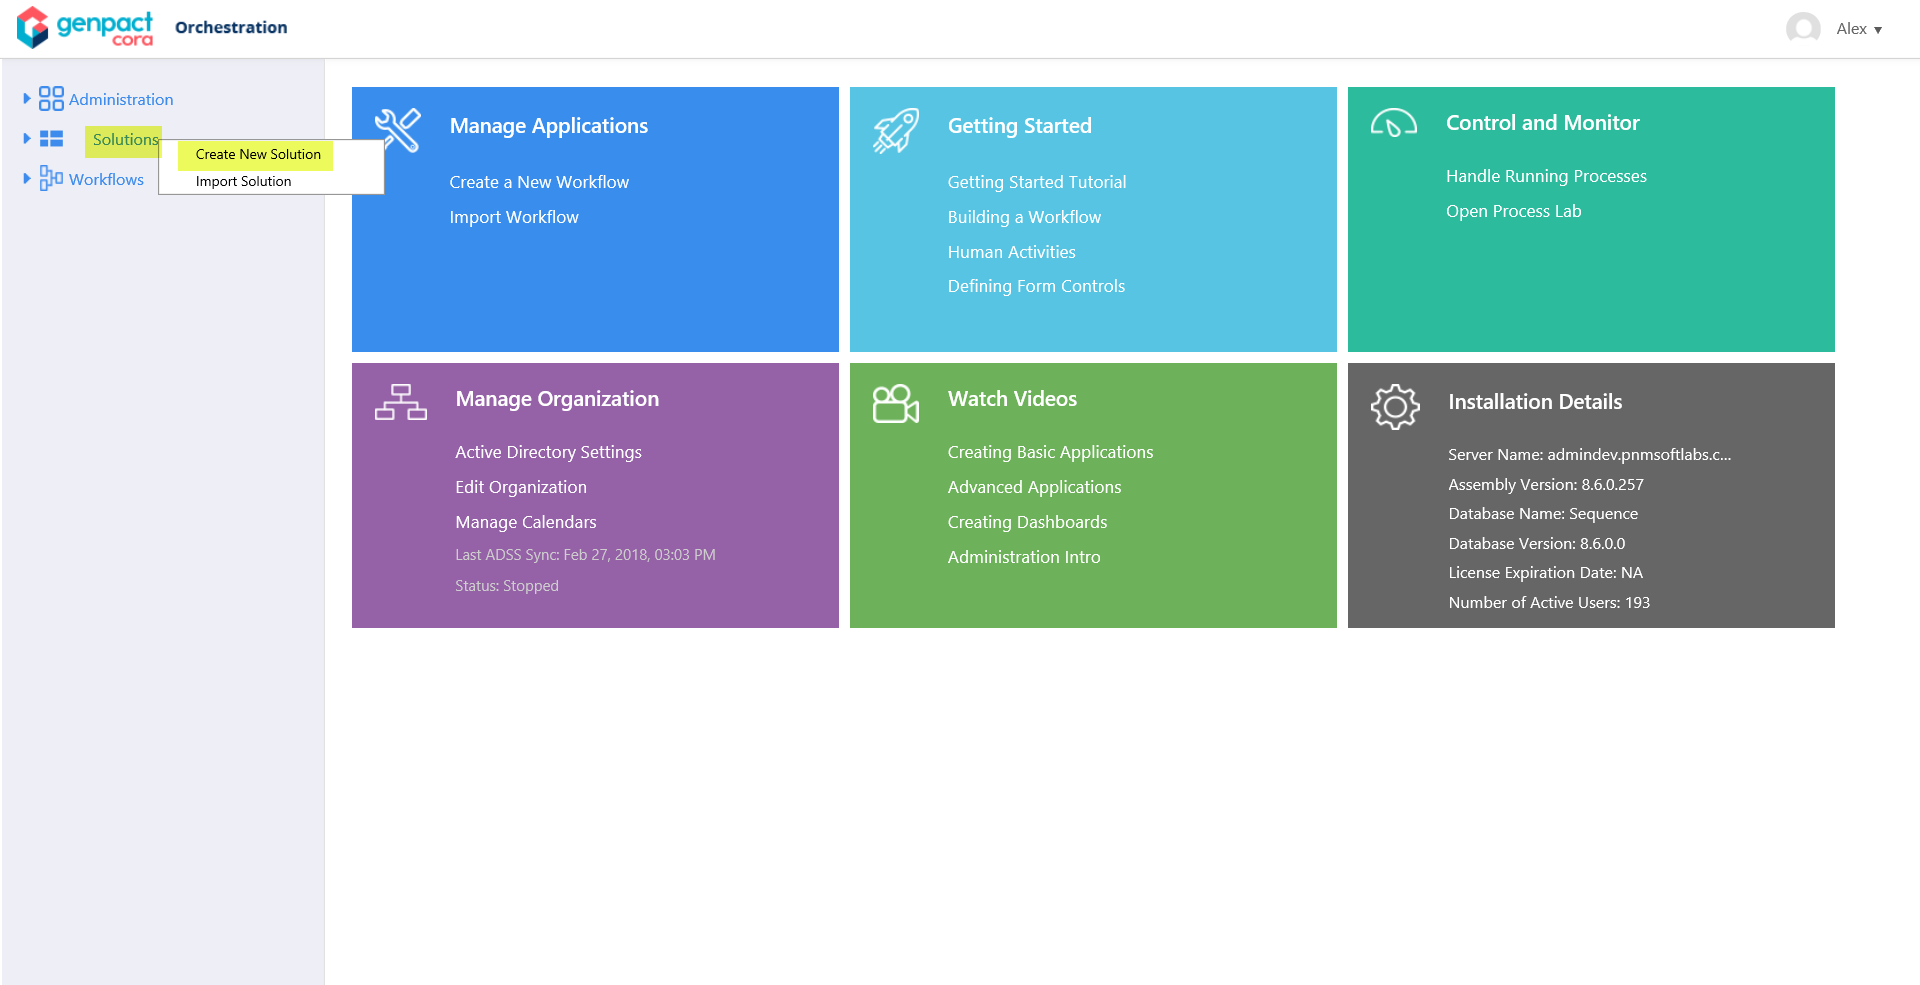Open the Open Process Lab link
This screenshot has width=1920, height=985.
point(1514,211)
